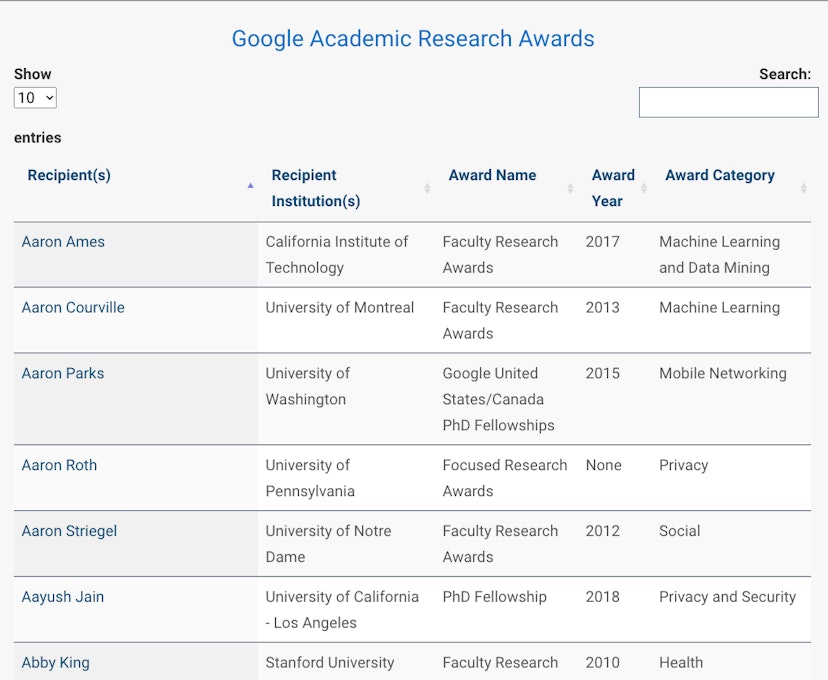The width and height of the screenshot is (828, 680).
Task: Sort by Recipient Institution(s) column header
Action: click(316, 188)
